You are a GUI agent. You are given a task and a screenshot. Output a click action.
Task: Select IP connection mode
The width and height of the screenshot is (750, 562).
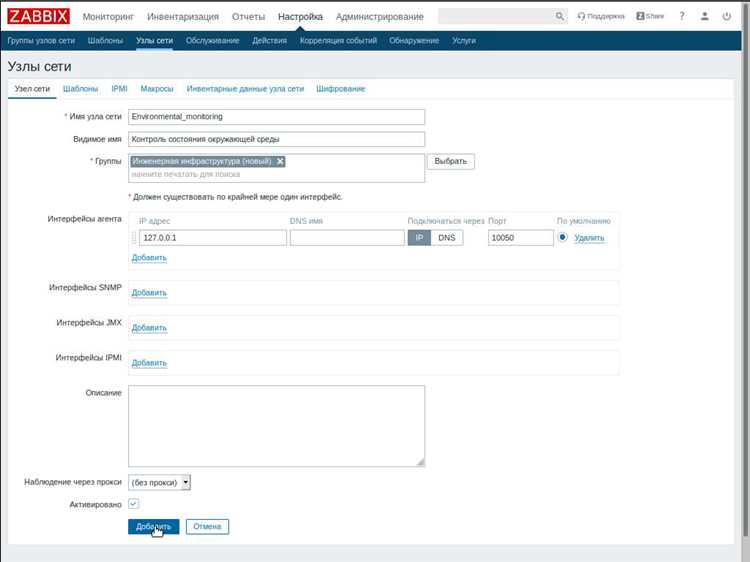[419, 238]
